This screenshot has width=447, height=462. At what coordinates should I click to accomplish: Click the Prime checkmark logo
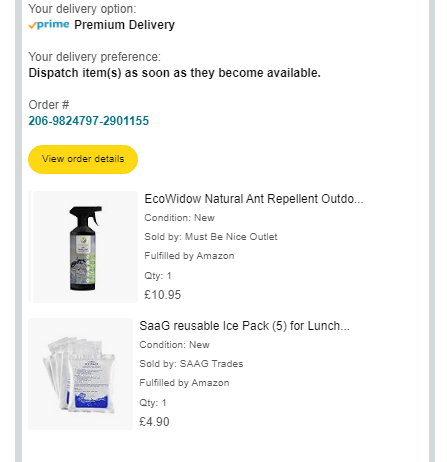pyautogui.click(x=49, y=25)
